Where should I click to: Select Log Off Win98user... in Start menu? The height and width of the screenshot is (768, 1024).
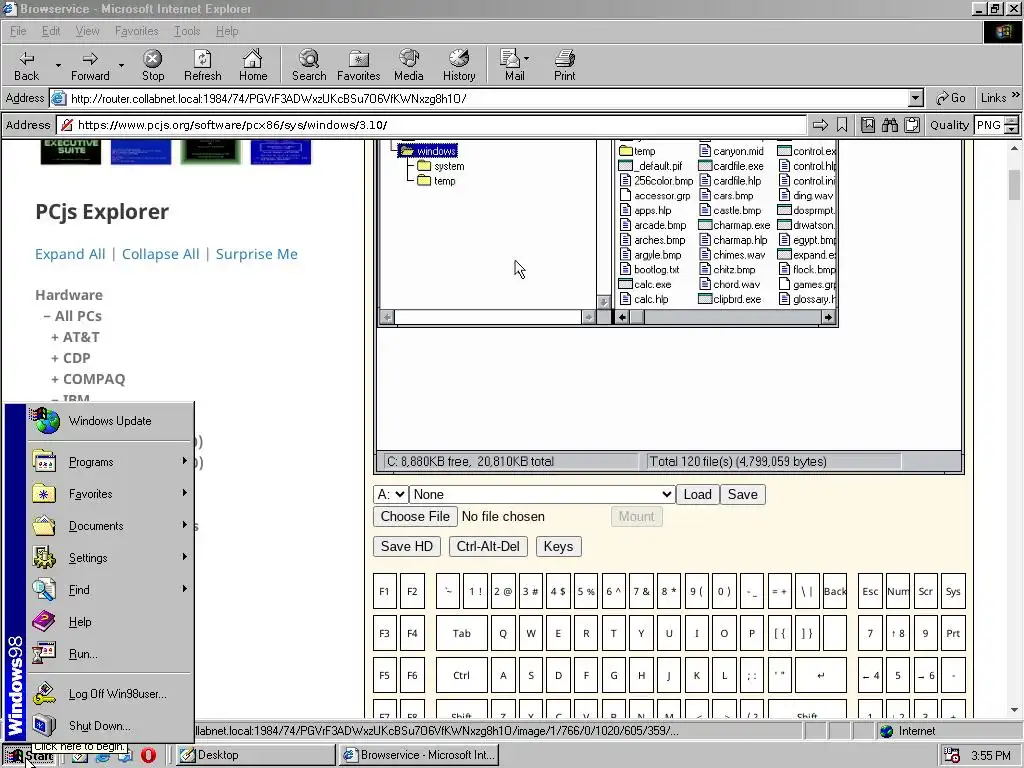pos(110,694)
